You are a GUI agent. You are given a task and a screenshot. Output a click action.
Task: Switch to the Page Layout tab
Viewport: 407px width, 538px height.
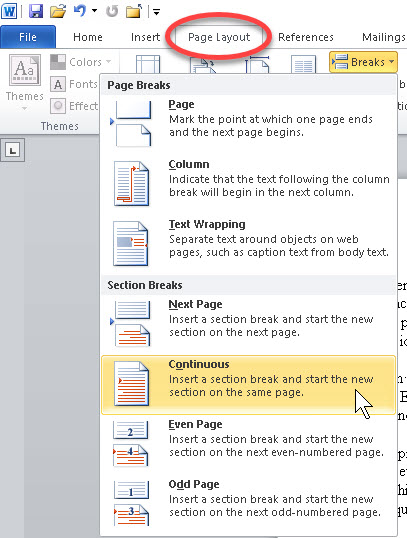click(219, 37)
